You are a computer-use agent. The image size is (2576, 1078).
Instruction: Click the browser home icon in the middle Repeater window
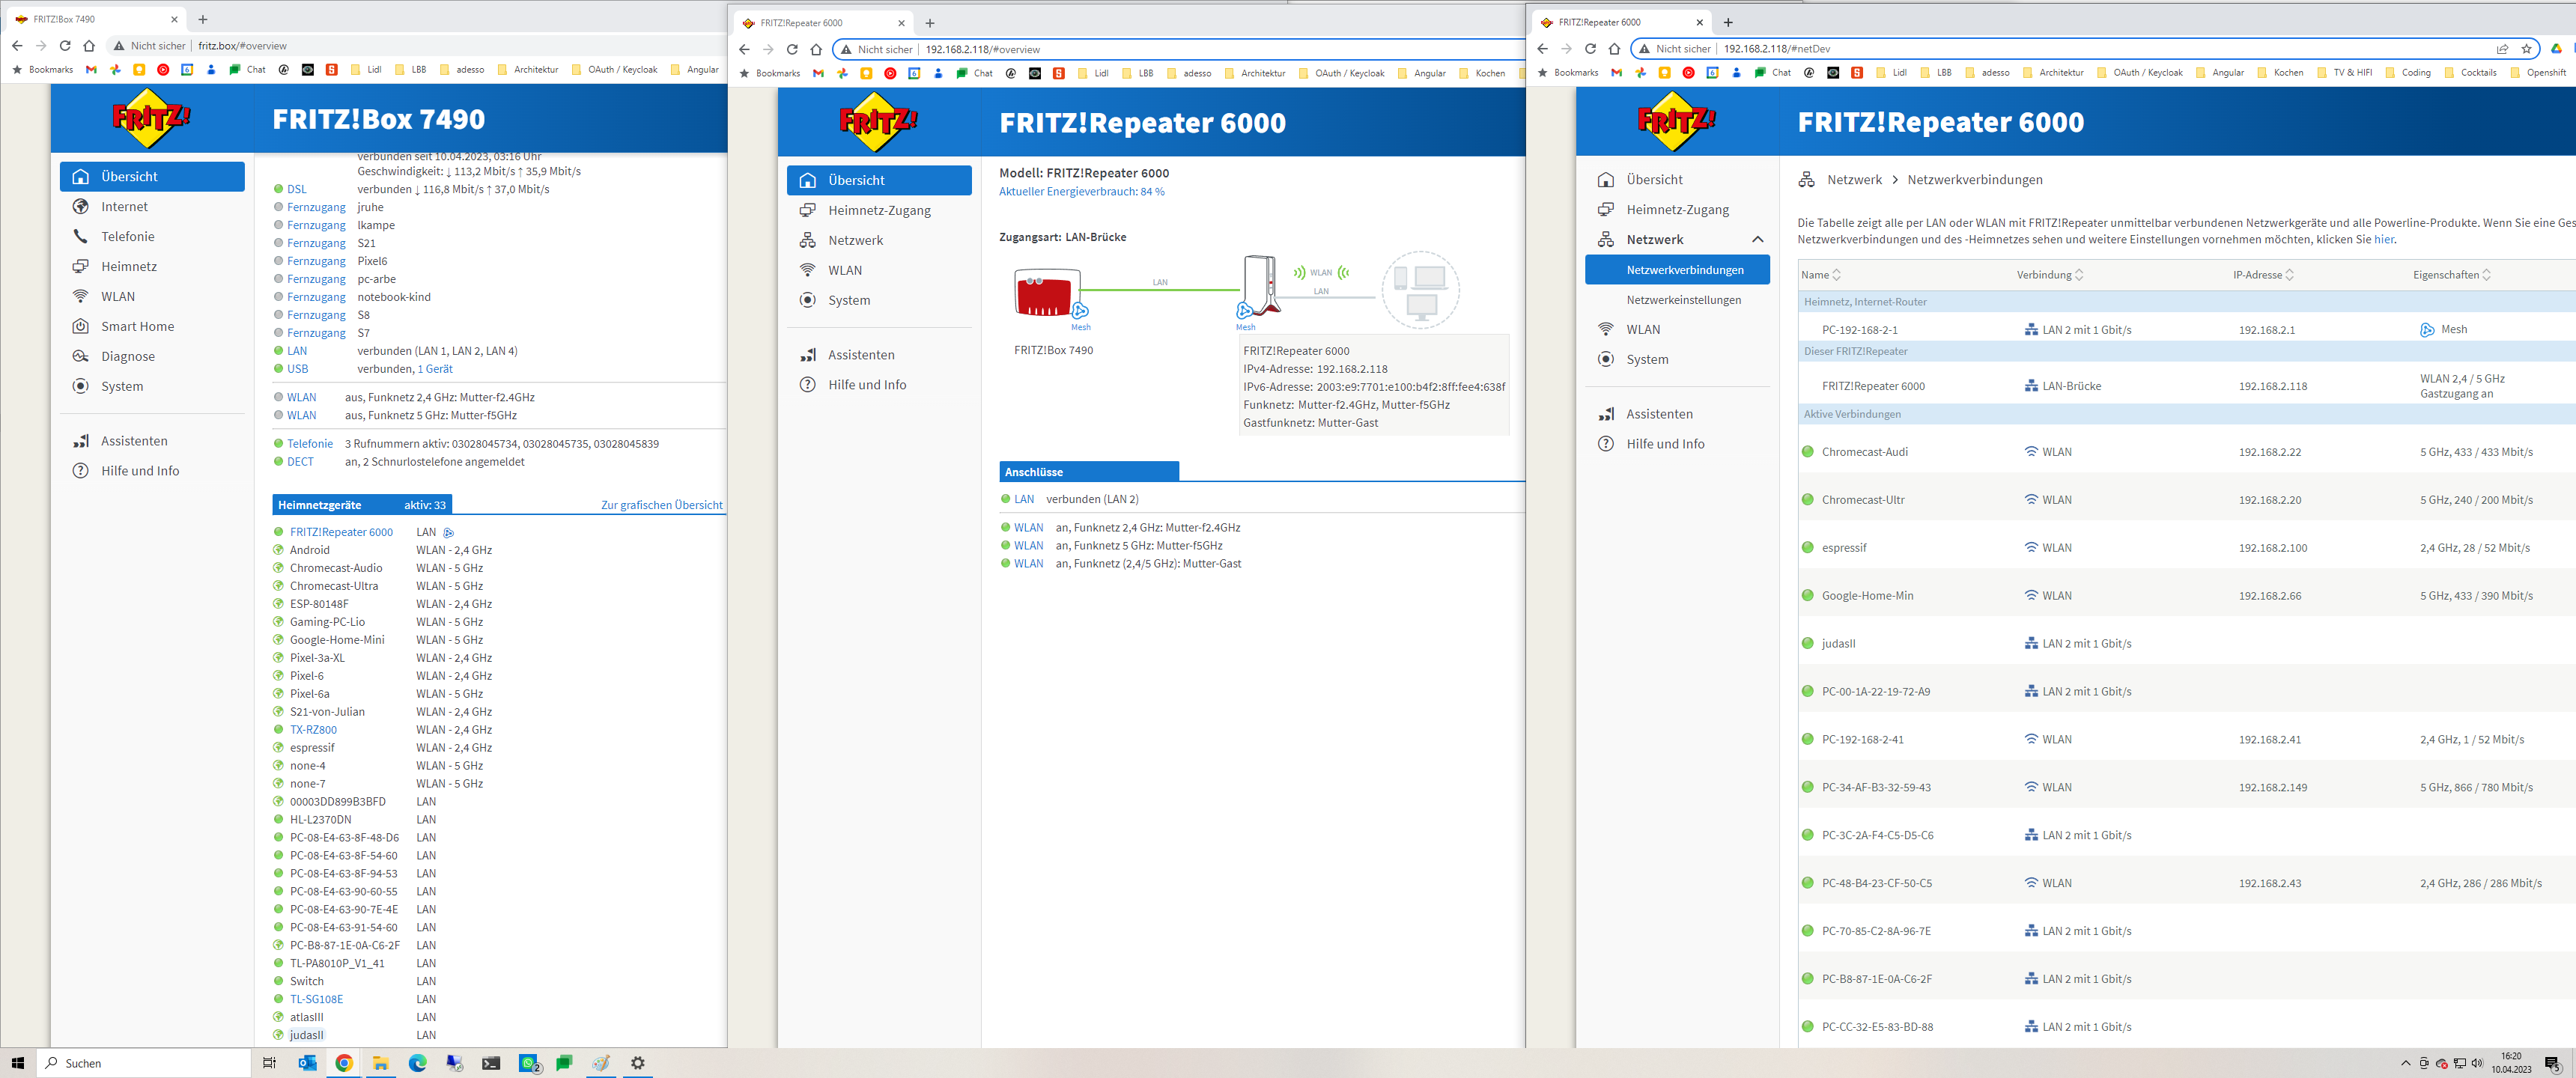816,50
